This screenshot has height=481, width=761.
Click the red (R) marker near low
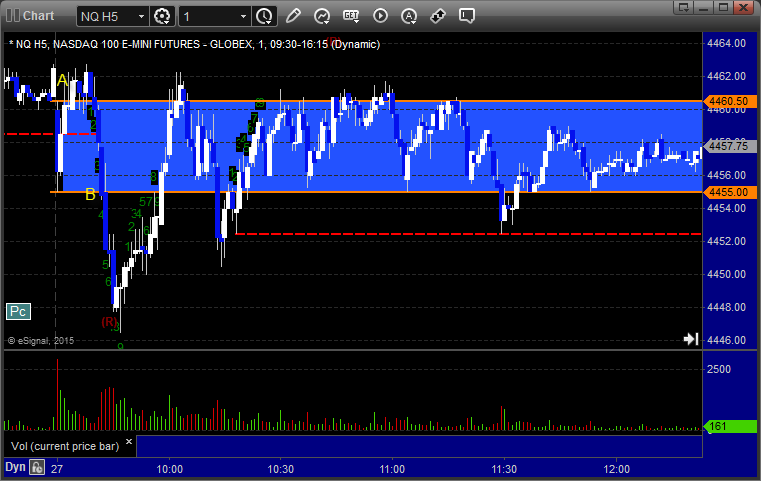point(109,322)
